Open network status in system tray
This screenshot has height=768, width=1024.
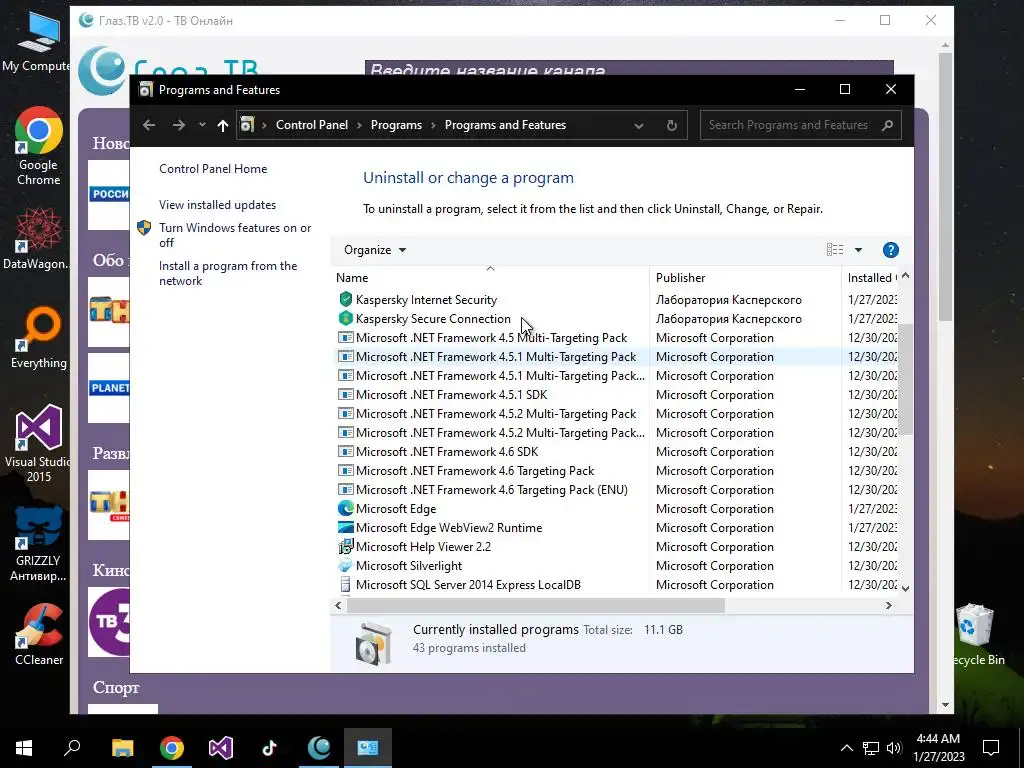871,748
